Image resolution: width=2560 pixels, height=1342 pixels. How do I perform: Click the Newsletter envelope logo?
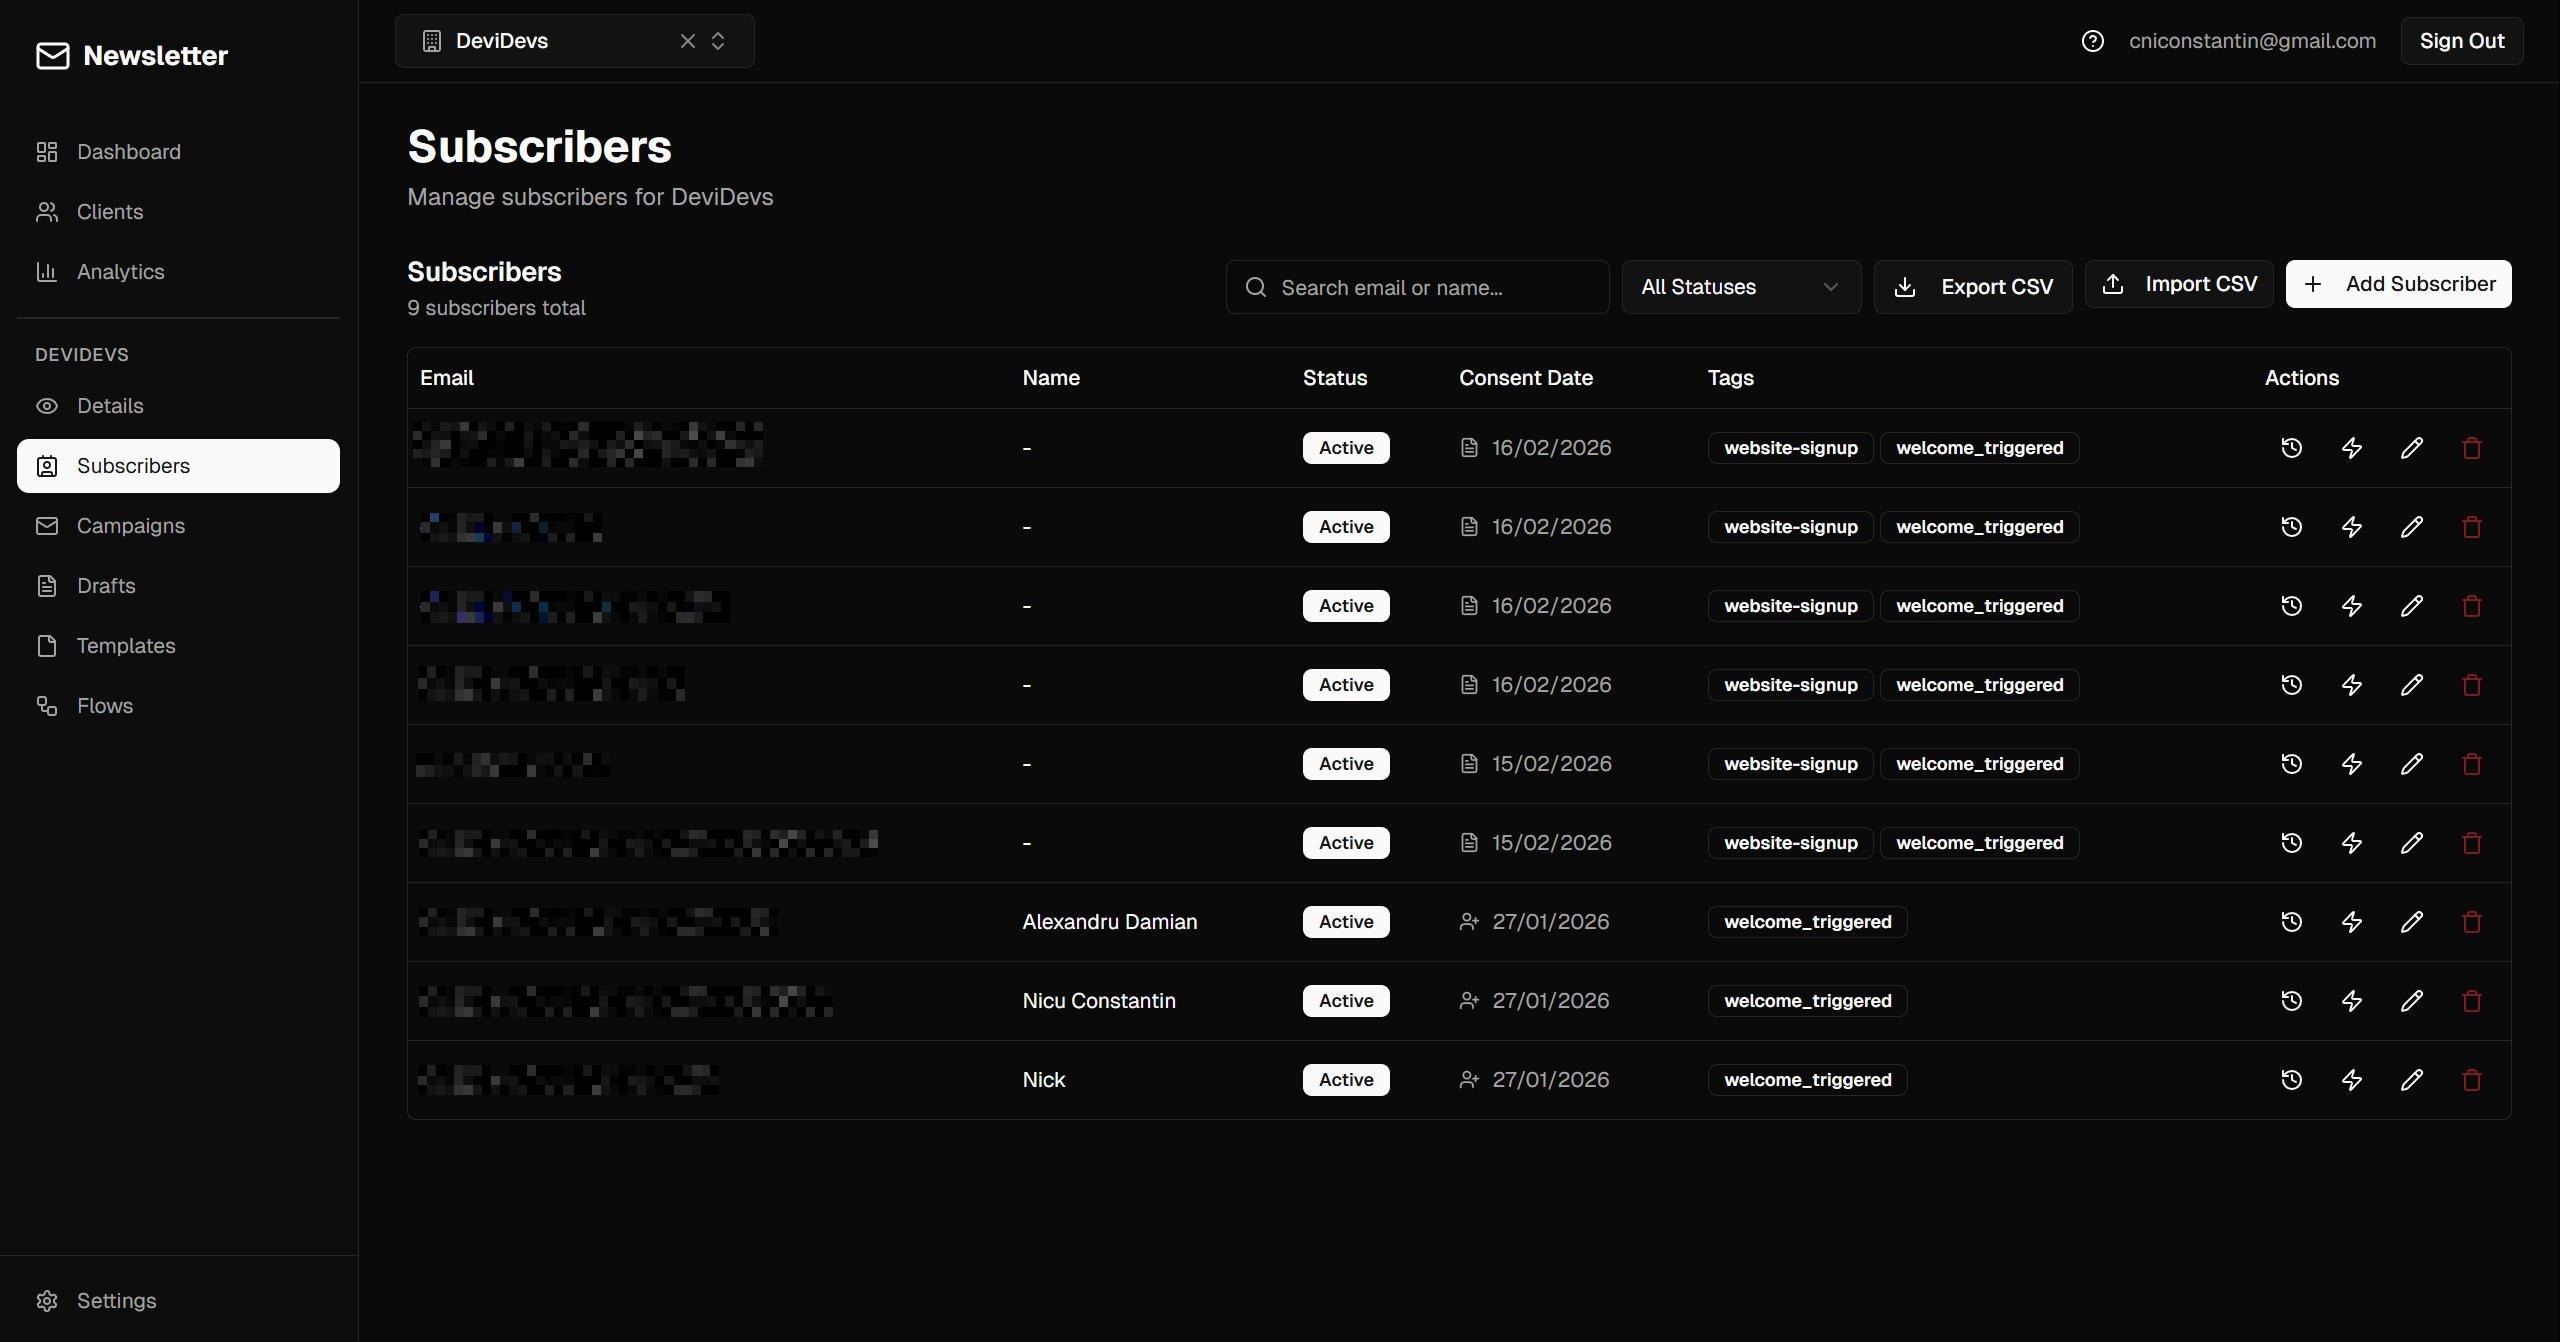53,56
